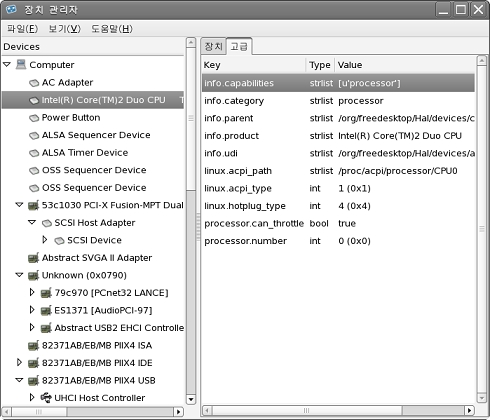Screen dimensions: 490x420
Task: Click the UHCI Host Controller USB icon
Action: [46, 397]
